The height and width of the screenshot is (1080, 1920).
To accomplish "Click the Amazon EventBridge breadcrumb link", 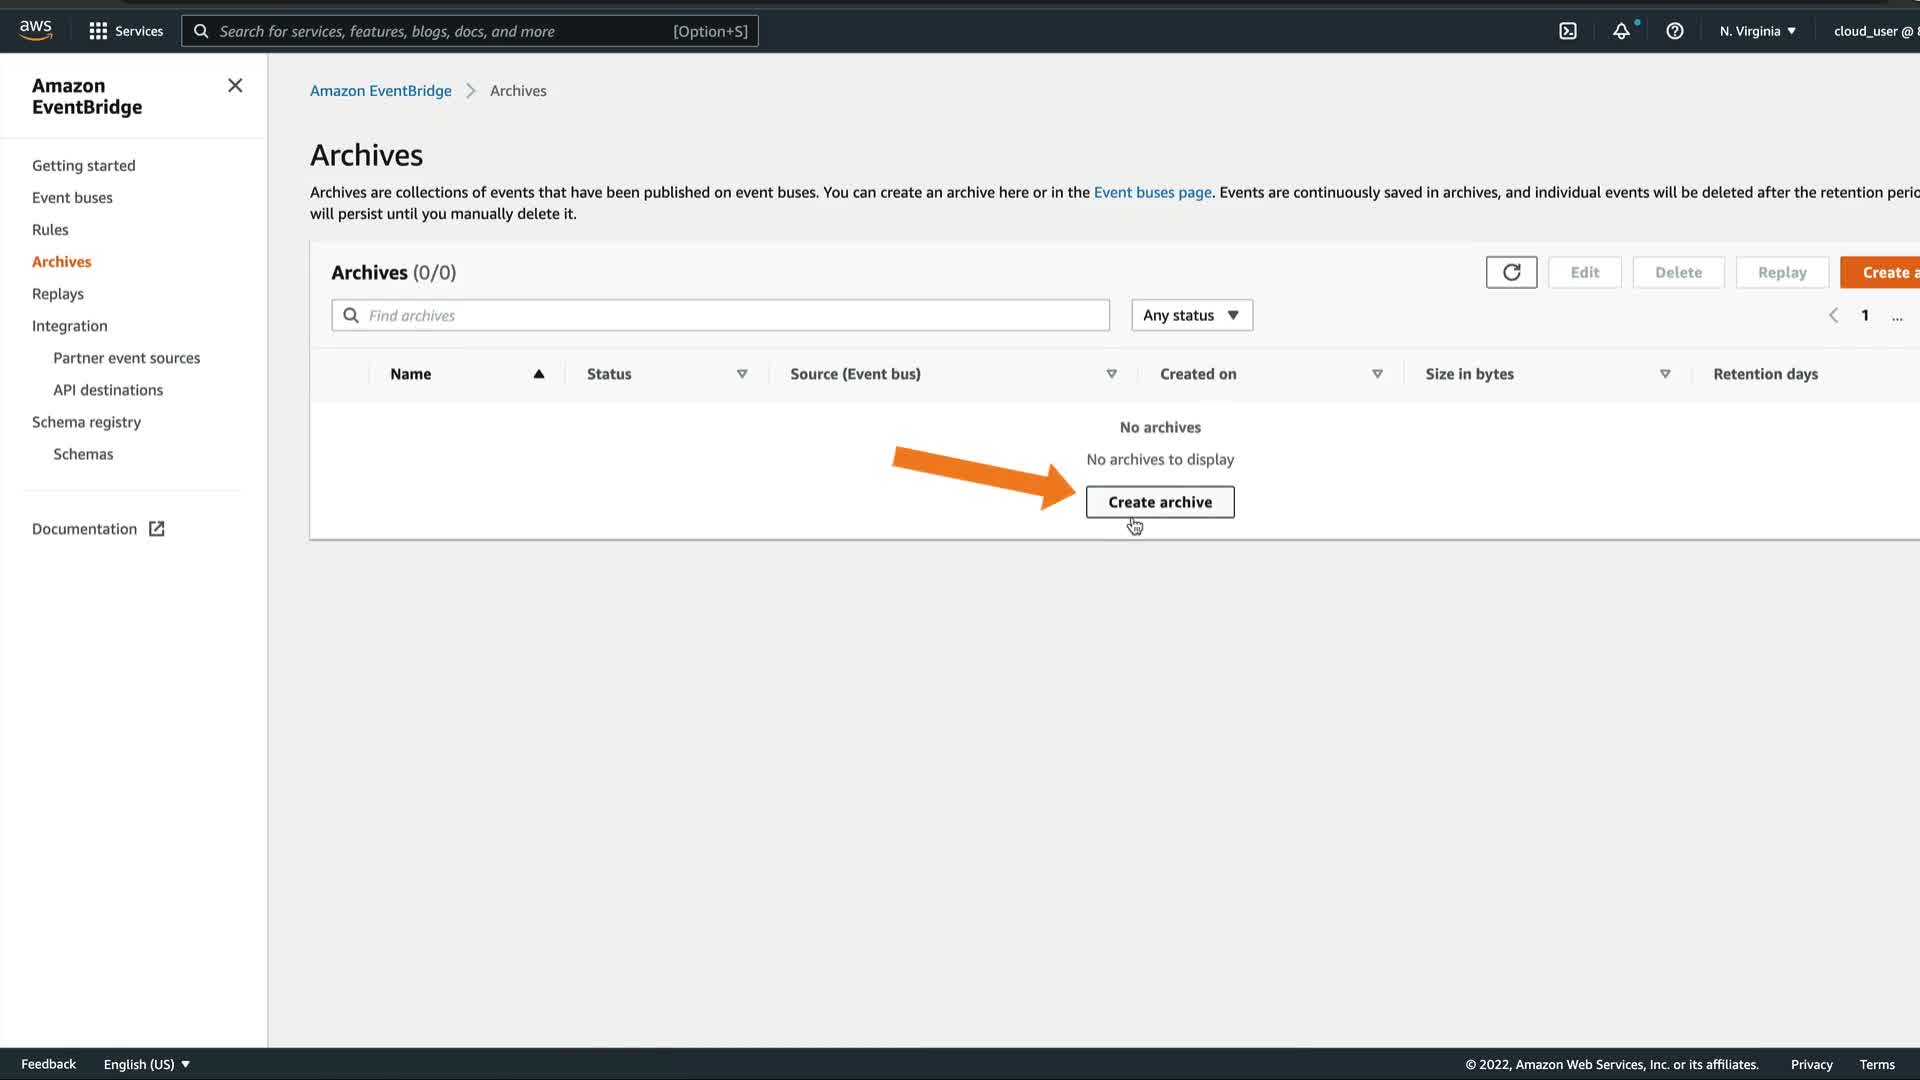I will pos(380,91).
